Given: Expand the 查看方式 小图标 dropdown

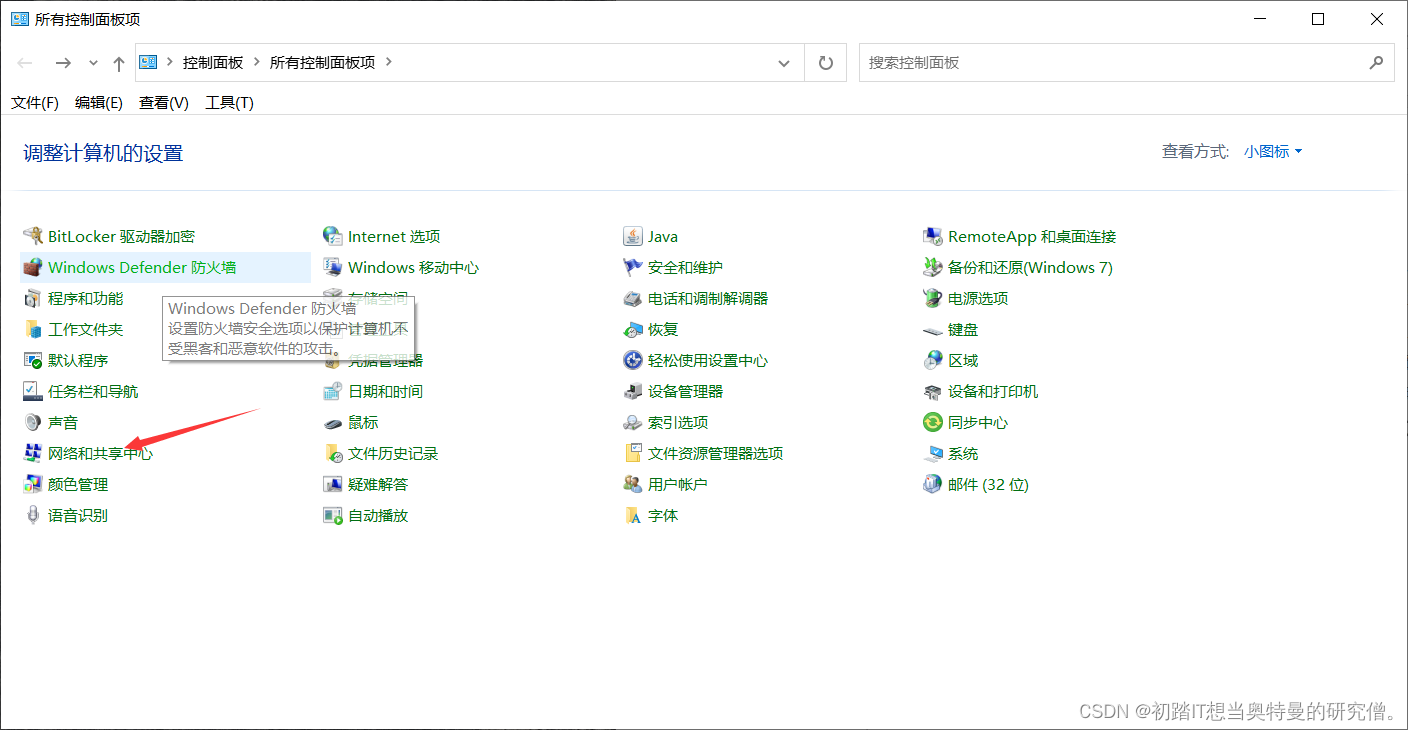Looking at the screenshot, I should tap(1273, 152).
